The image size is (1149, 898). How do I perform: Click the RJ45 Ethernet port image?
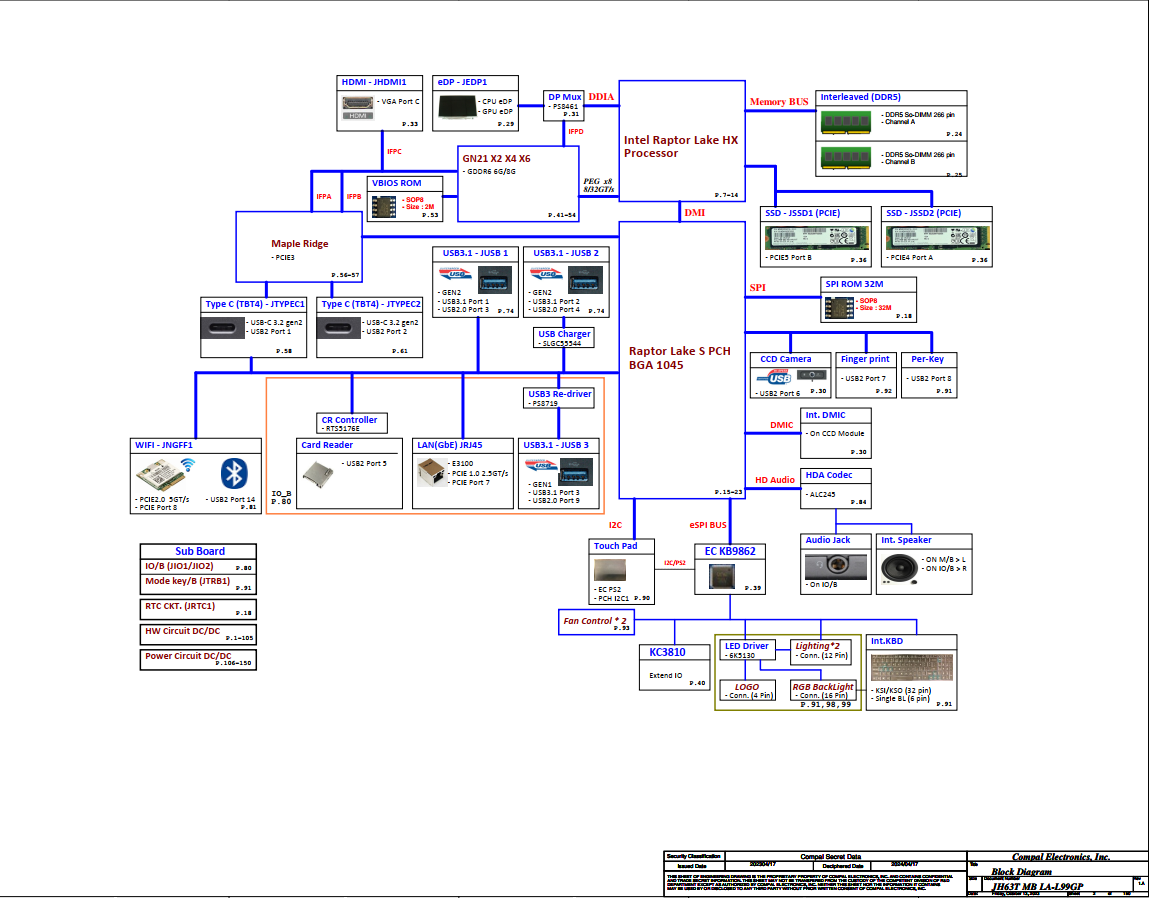click(432, 469)
